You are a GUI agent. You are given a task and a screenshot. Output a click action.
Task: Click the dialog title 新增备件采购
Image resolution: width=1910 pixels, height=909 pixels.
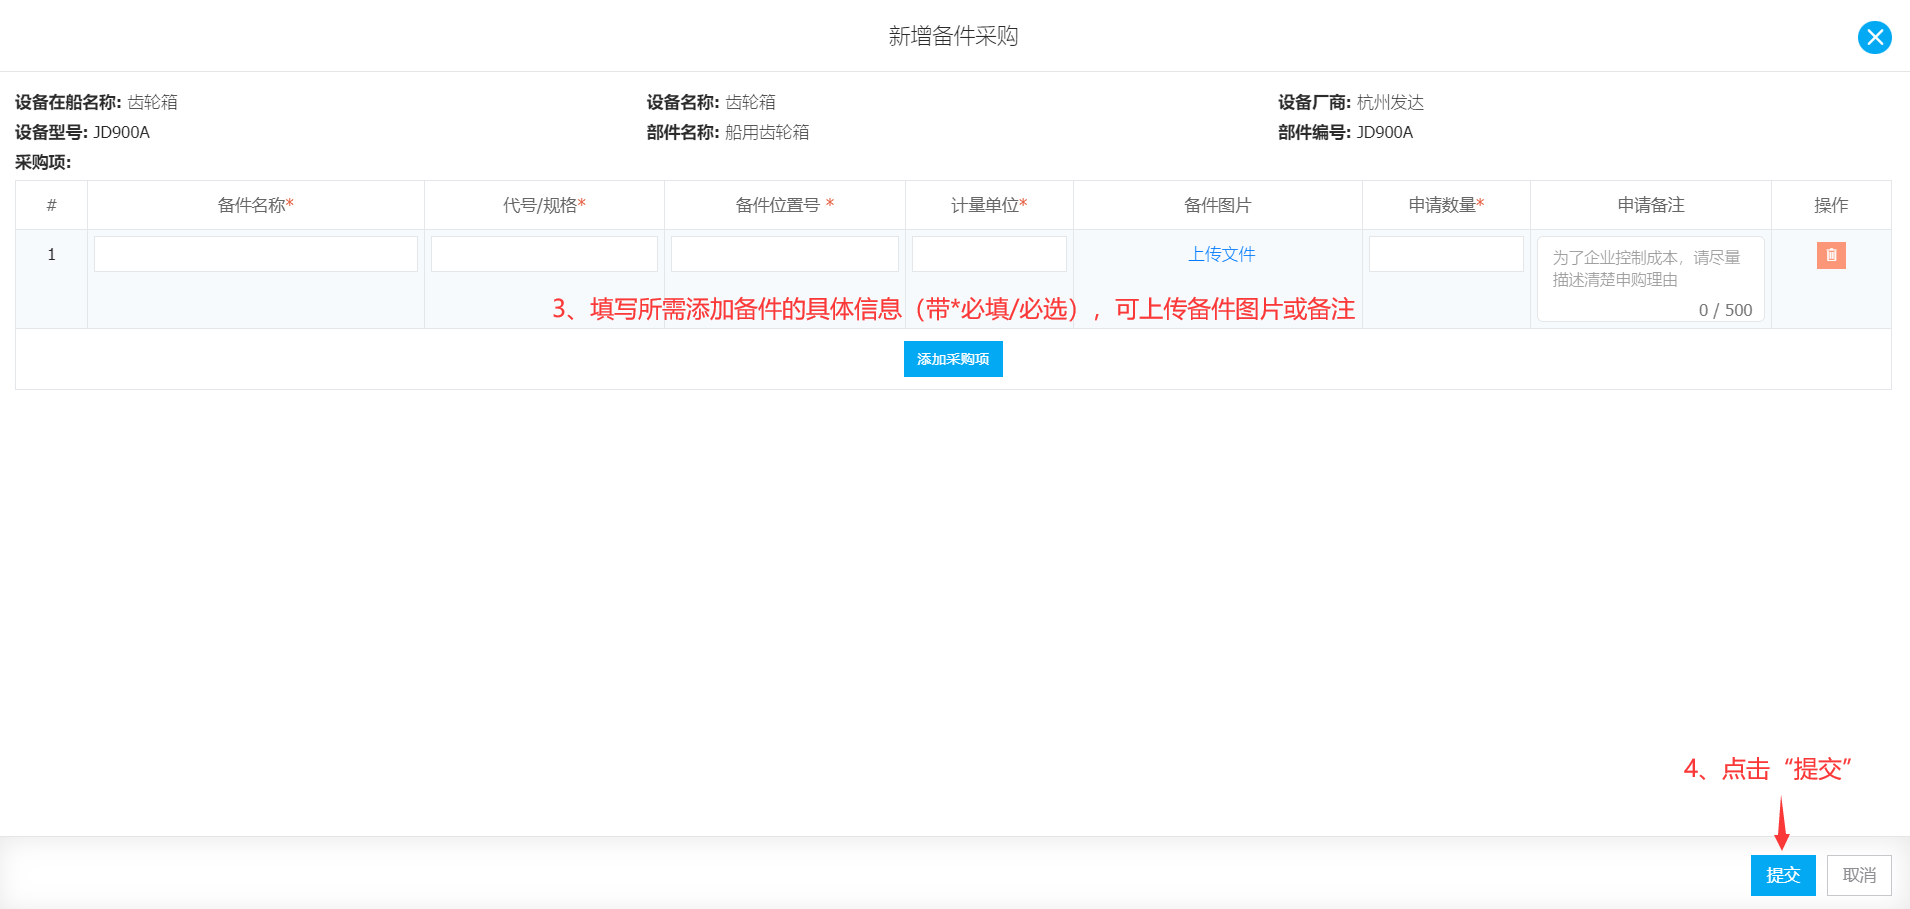pos(953,36)
